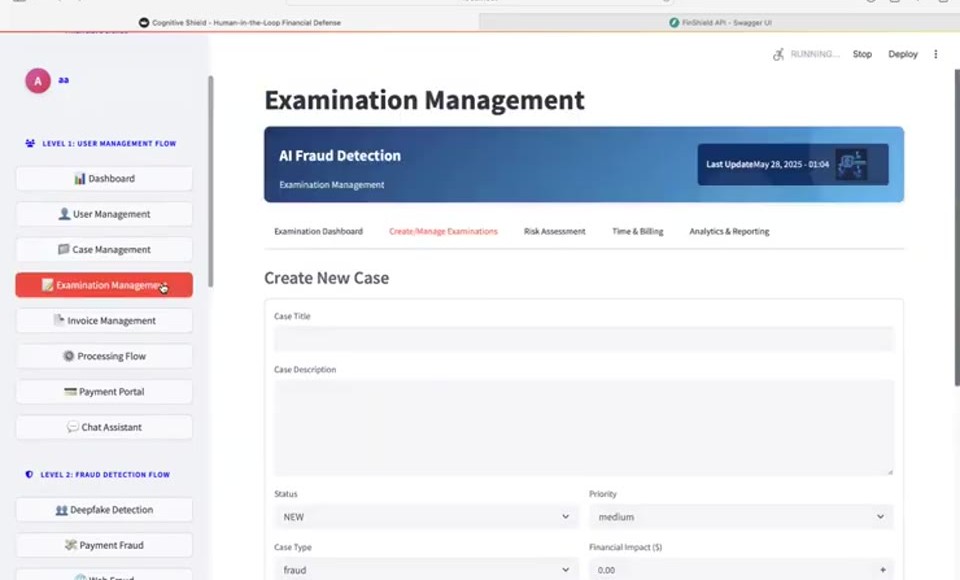960x580 pixels.
Task: Open the Priority dropdown set to medium
Action: pos(741,517)
